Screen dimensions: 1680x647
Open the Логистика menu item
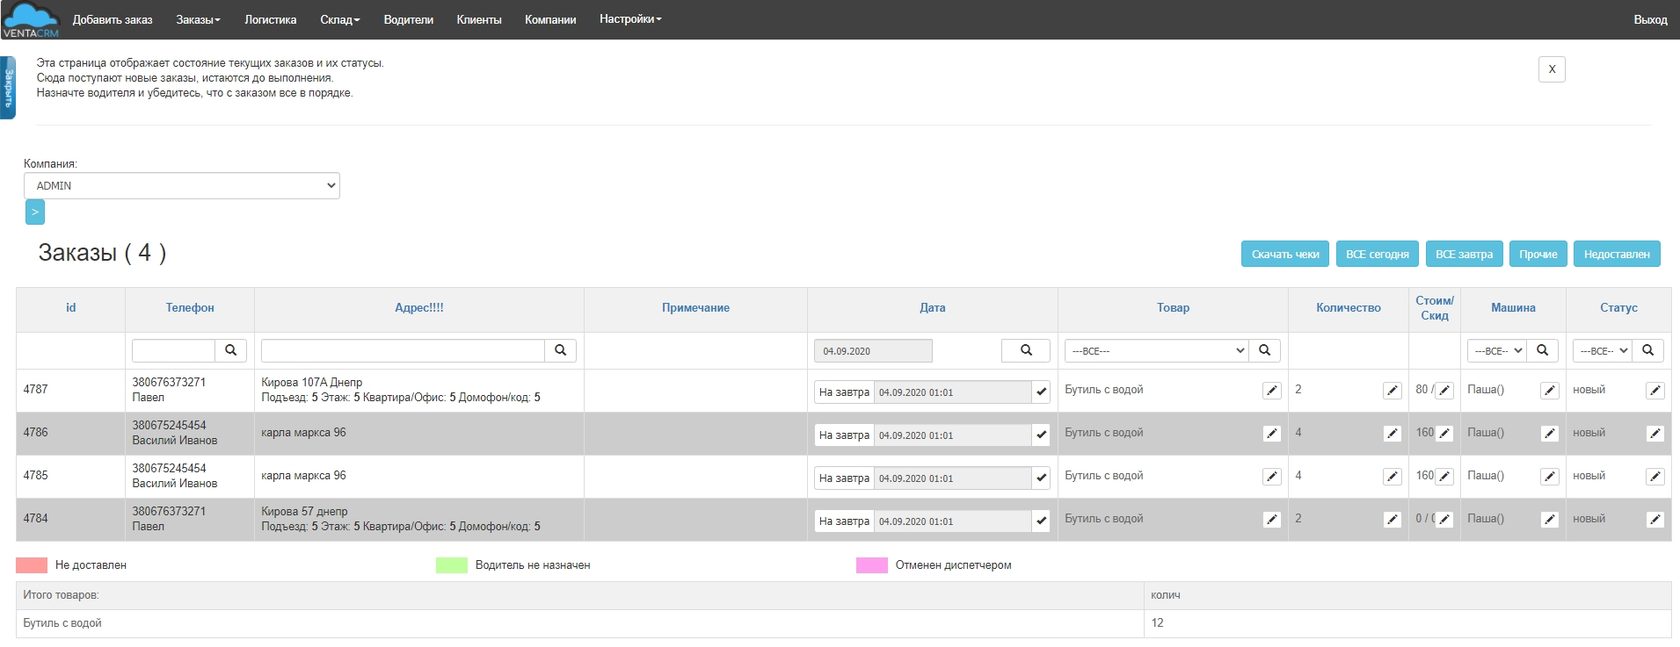tap(270, 20)
